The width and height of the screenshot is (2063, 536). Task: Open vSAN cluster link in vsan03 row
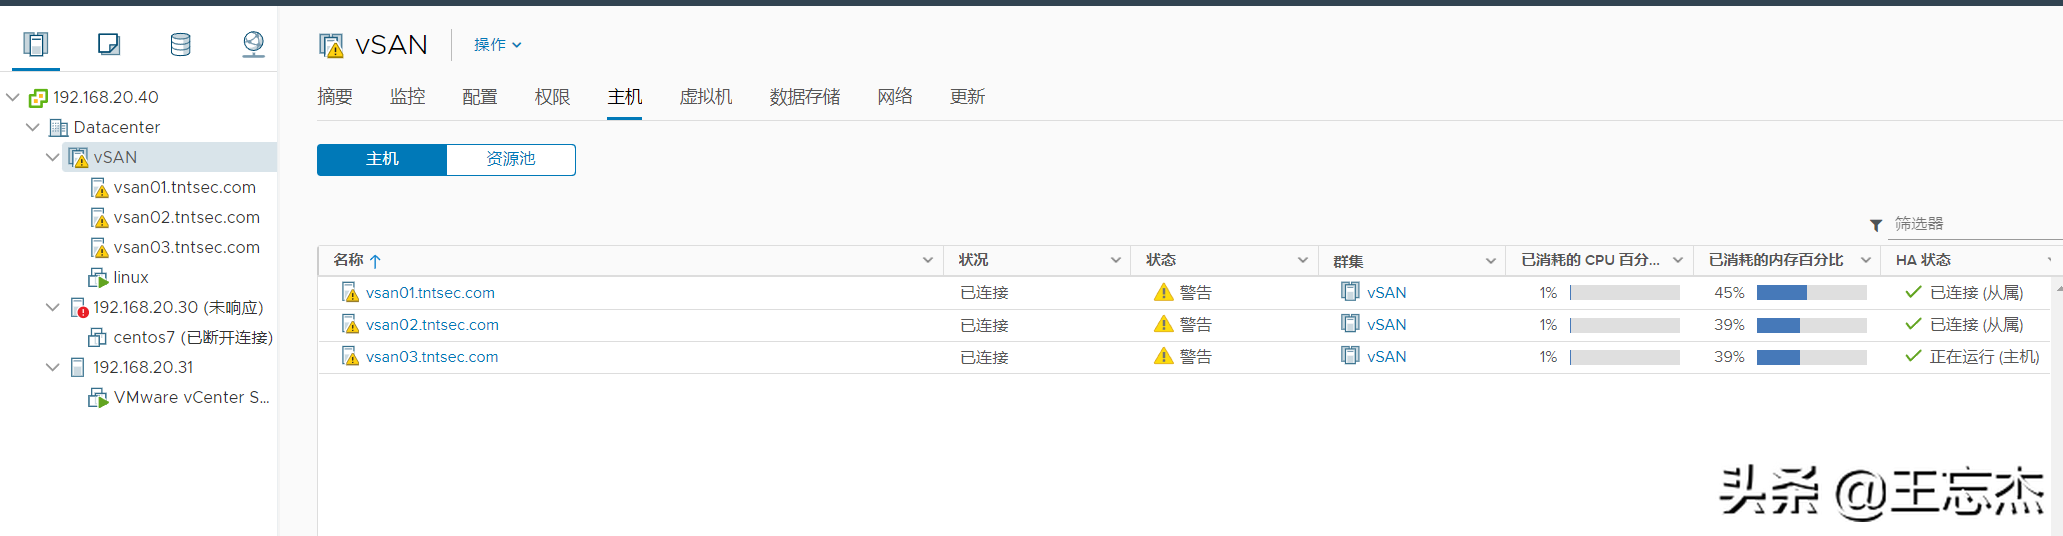pyautogui.click(x=1386, y=357)
